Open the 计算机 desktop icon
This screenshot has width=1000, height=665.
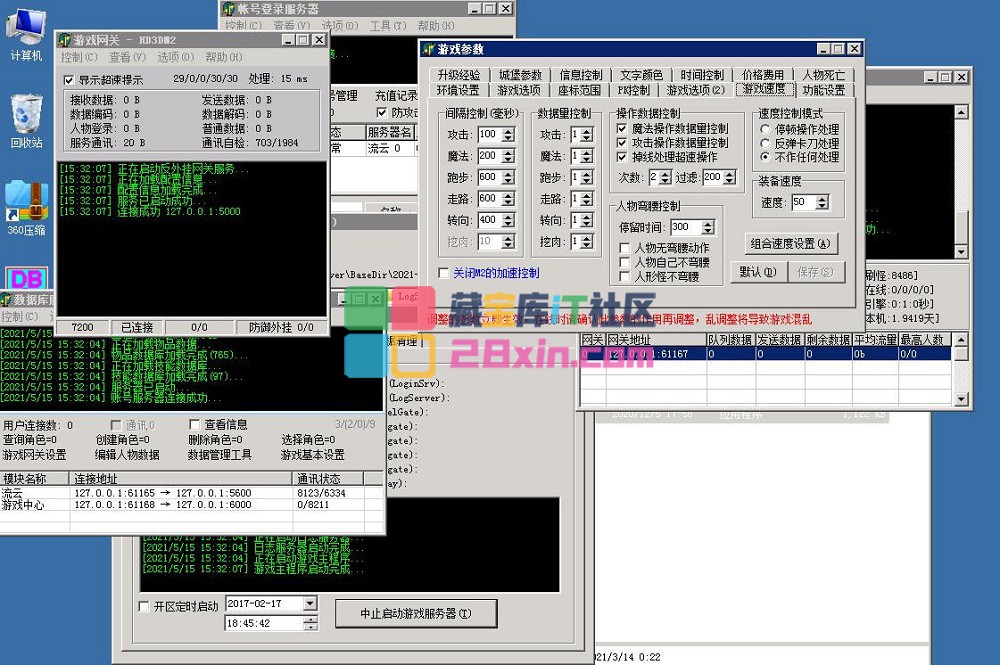click(x=26, y=34)
